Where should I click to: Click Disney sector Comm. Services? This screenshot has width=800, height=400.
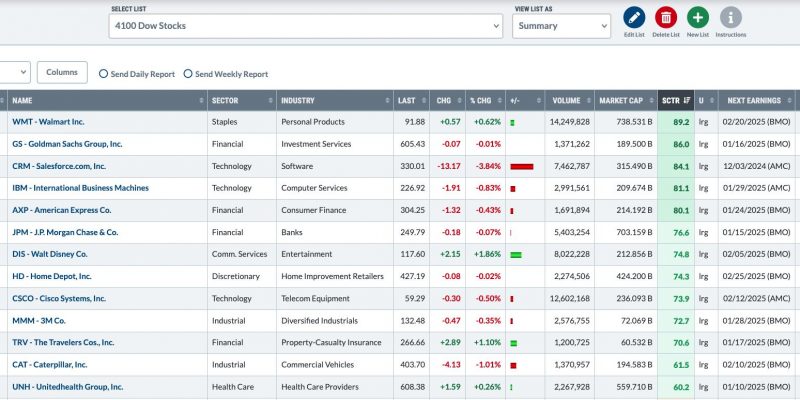tap(239, 254)
